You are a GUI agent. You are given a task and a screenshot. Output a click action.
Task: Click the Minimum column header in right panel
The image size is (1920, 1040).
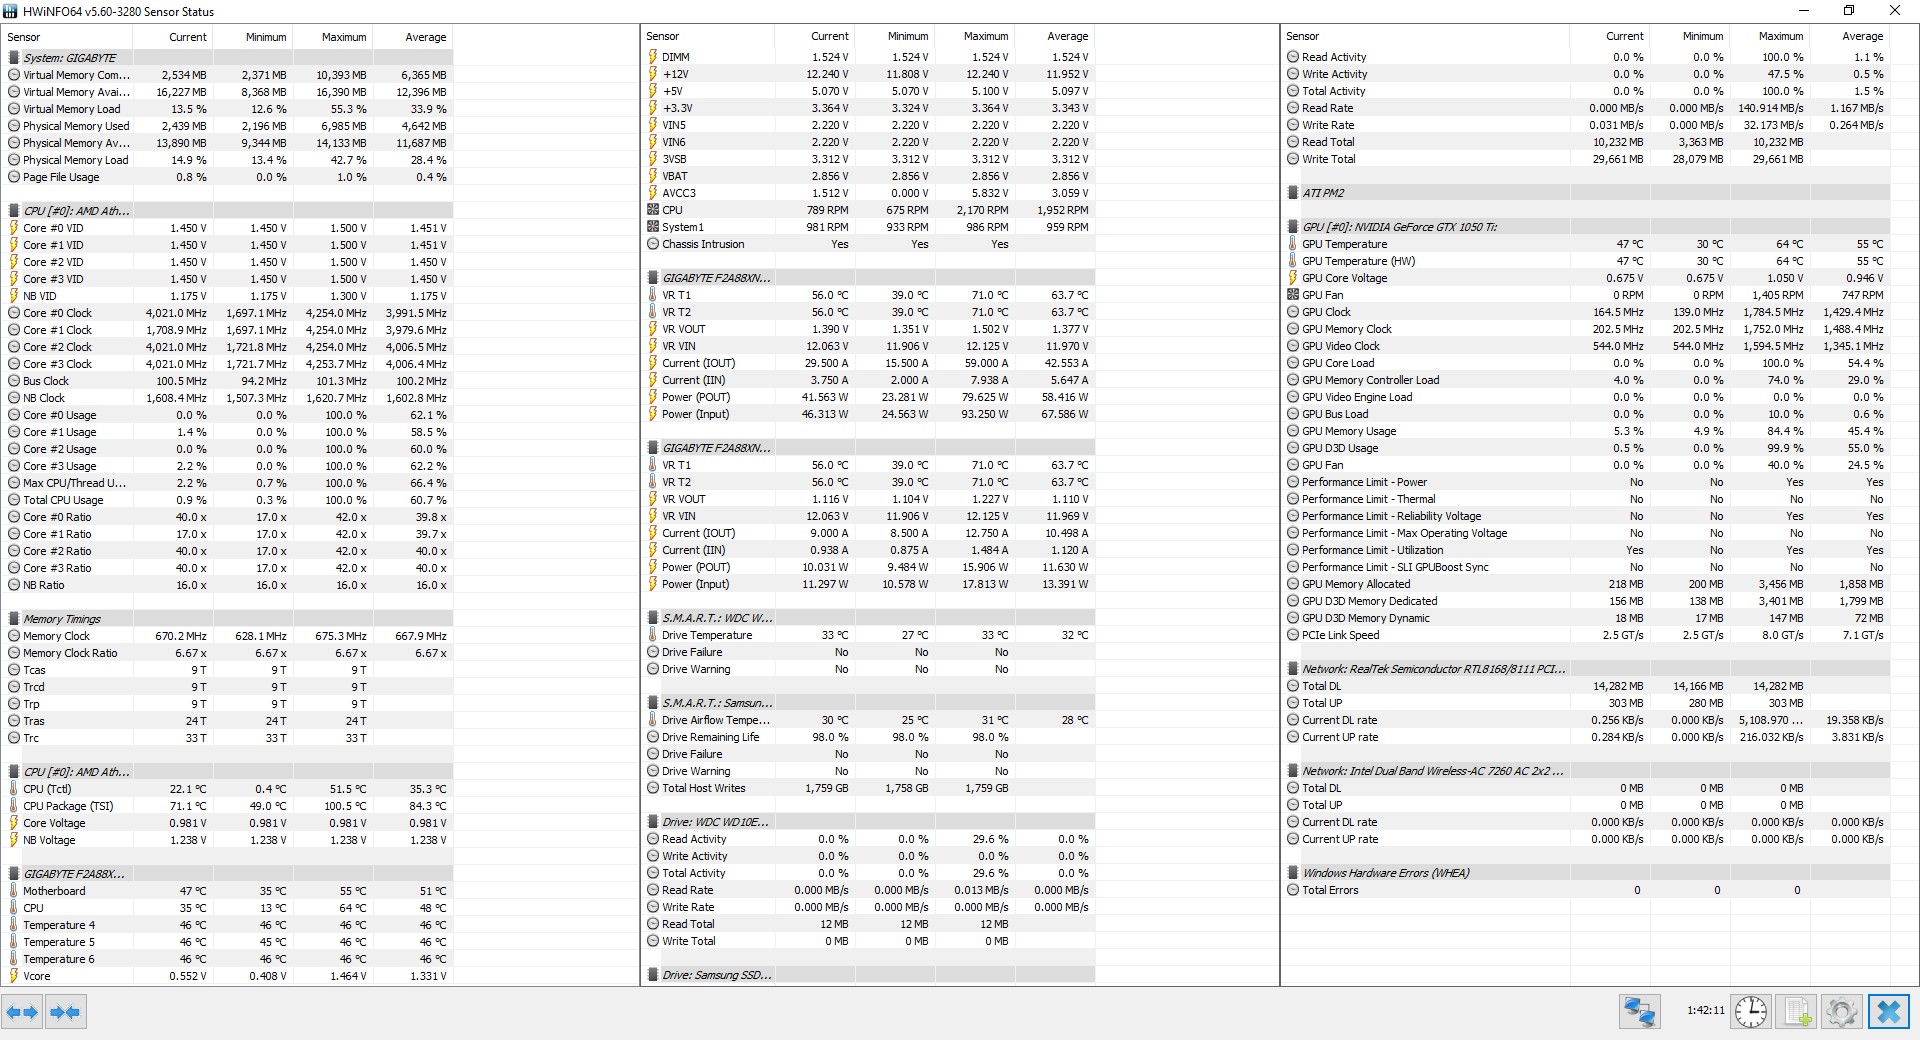1689,36
